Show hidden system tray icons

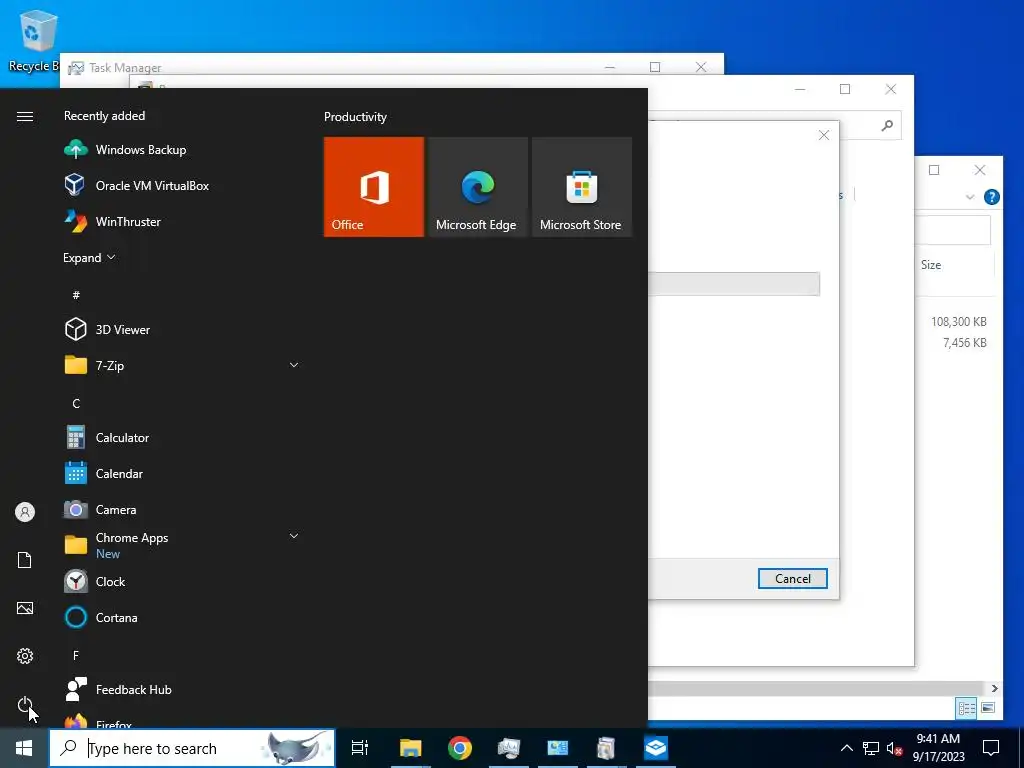846,748
